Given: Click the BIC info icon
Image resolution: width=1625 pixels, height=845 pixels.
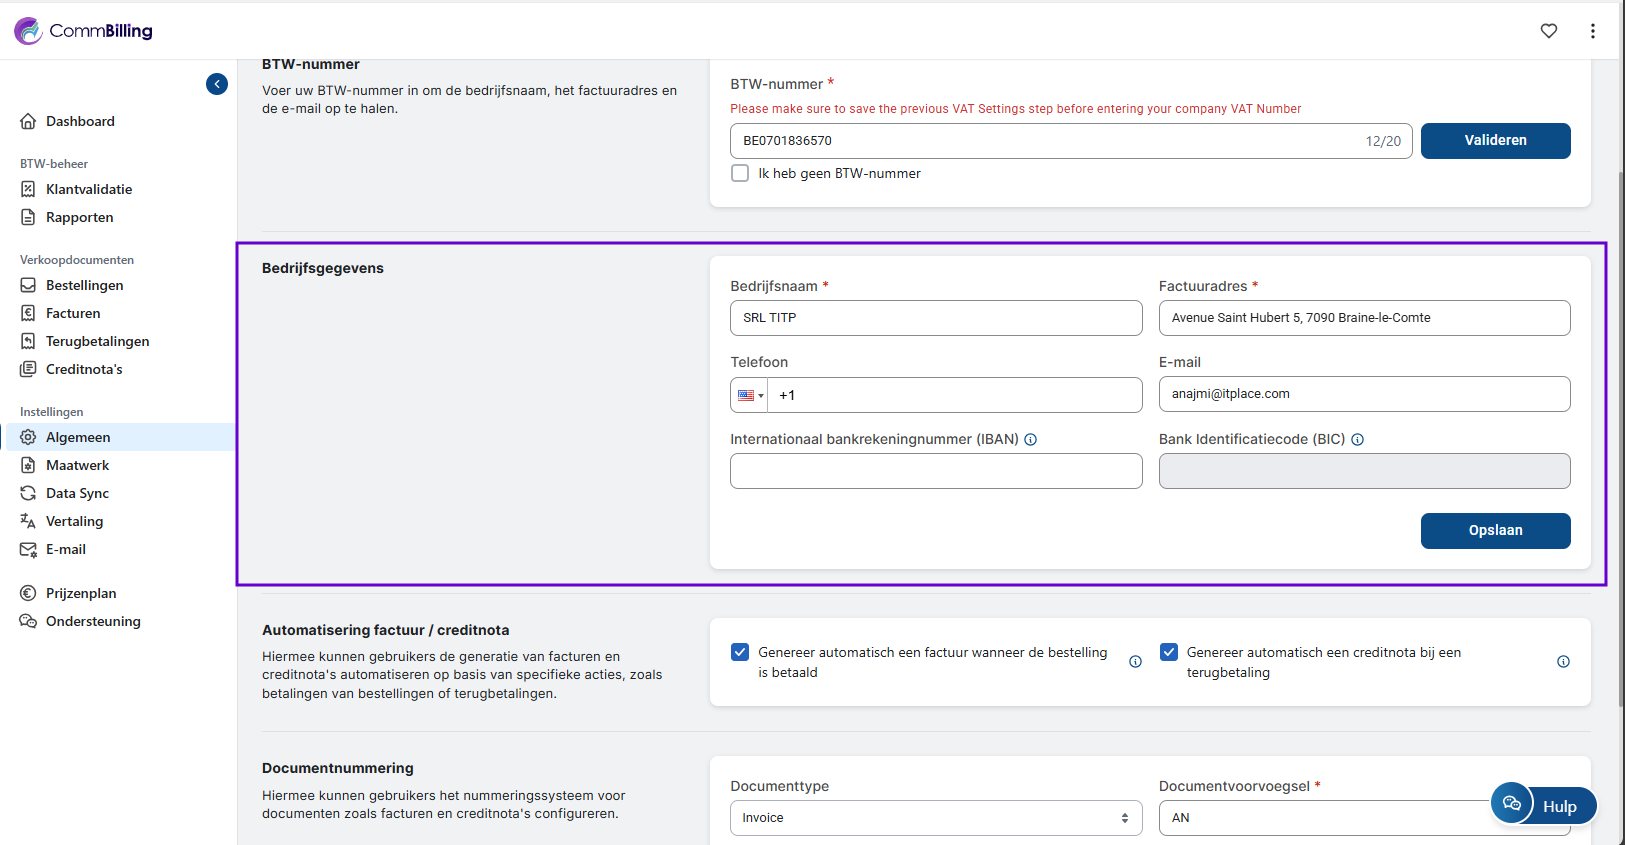Looking at the screenshot, I should (1357, 439).
